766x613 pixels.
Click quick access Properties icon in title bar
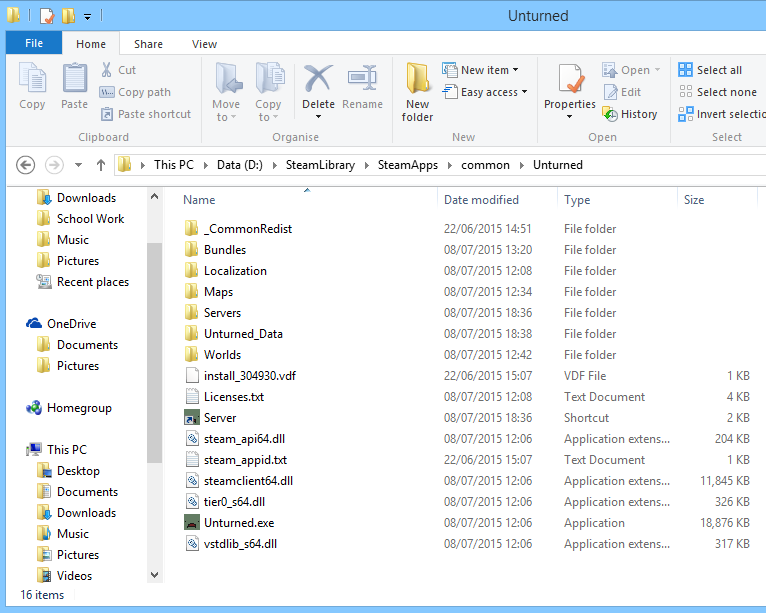click(47, 16)
